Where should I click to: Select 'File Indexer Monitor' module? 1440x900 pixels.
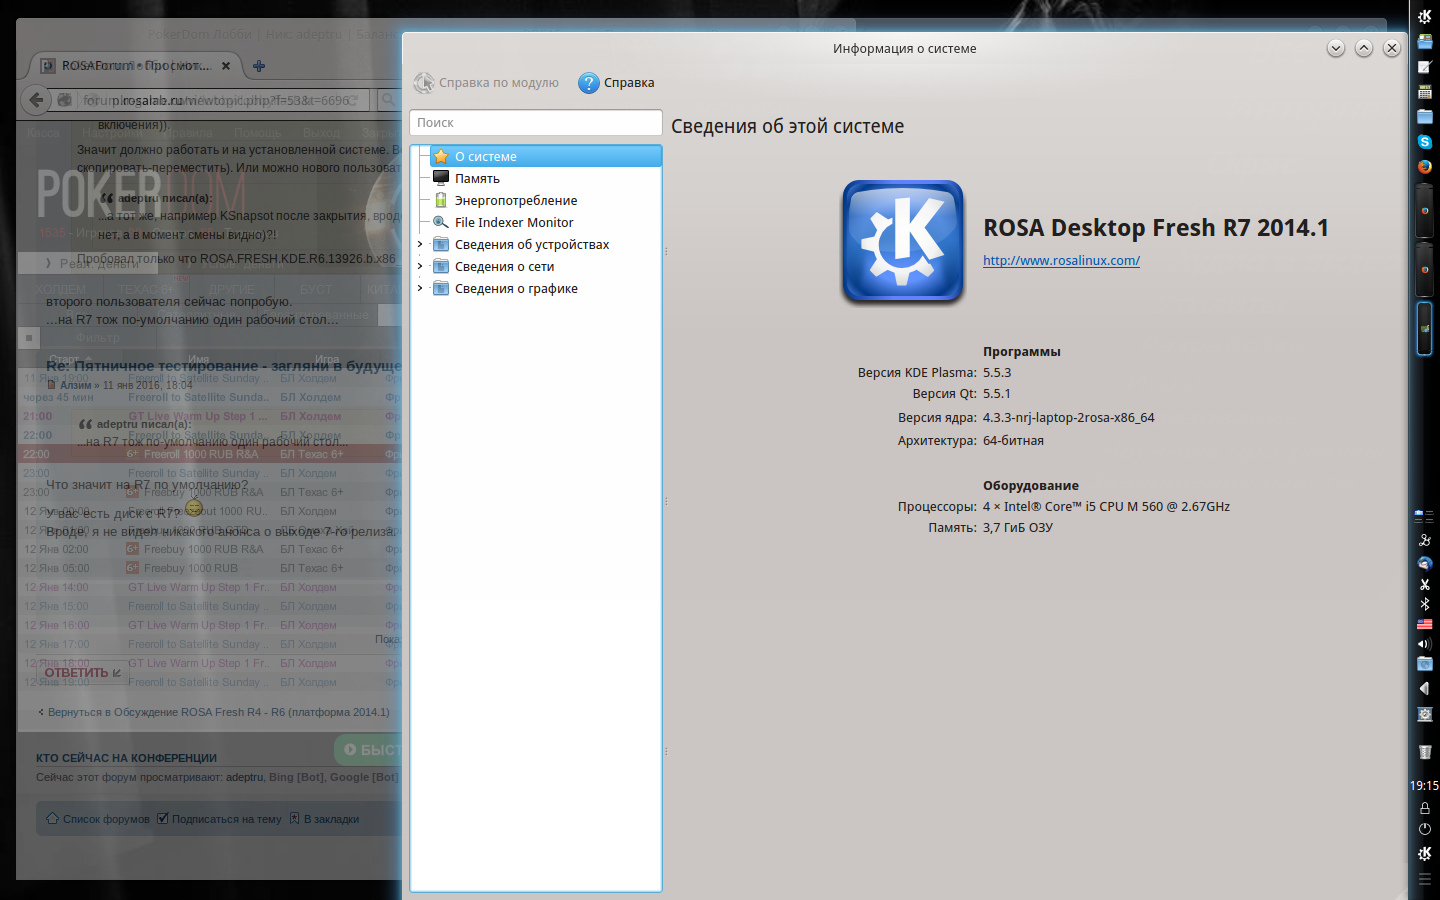[x=514, y=222]
